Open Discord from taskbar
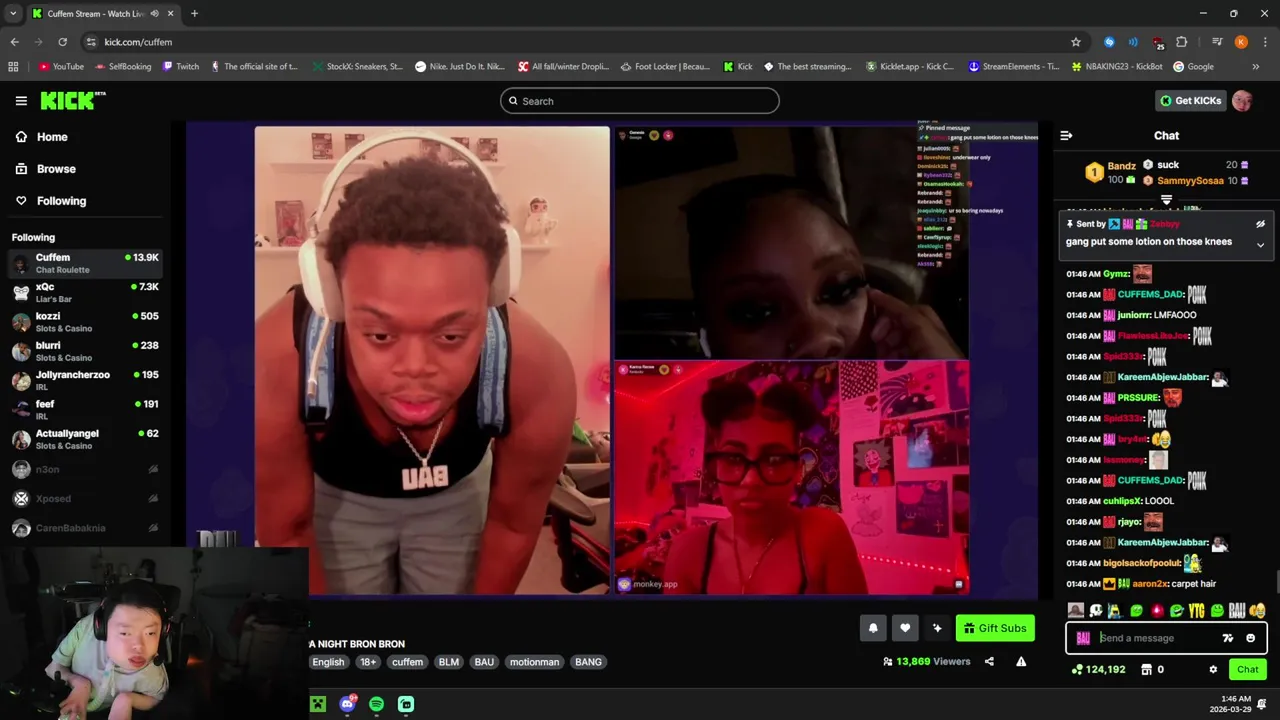The height and width of the screenshot is (720, 1280). pyautogui.click(x=347, y=704)
